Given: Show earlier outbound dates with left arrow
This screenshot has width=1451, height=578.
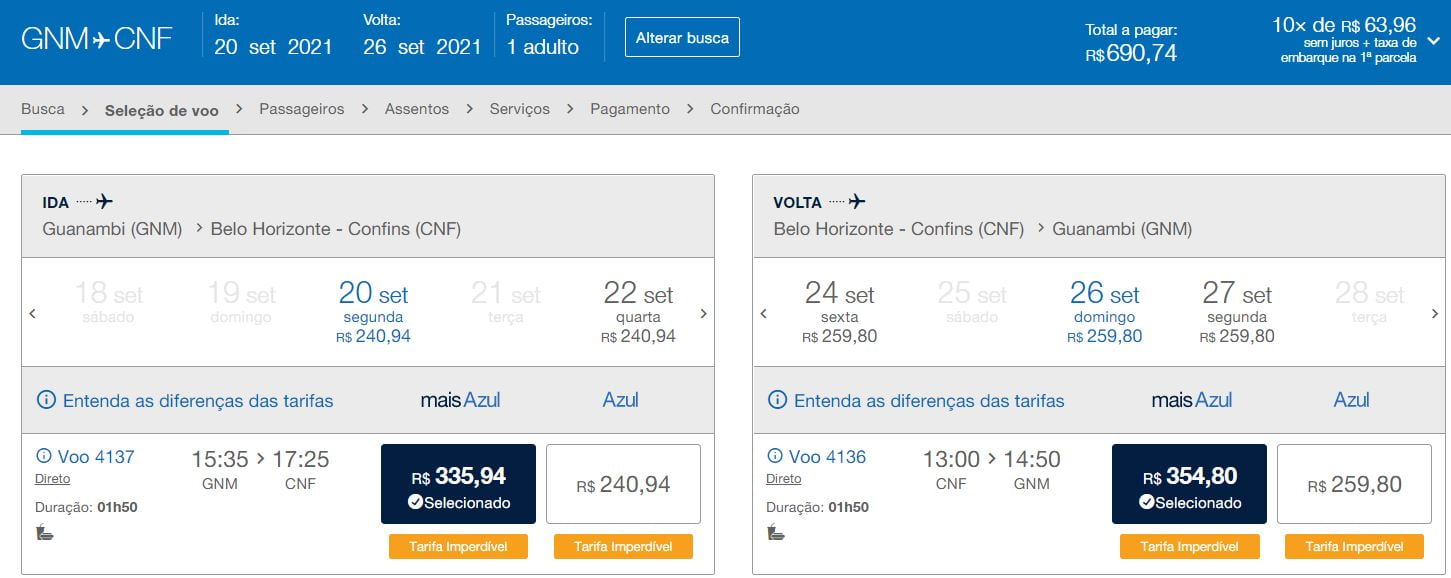Looking at the screenshot, I should pos(33,314).
